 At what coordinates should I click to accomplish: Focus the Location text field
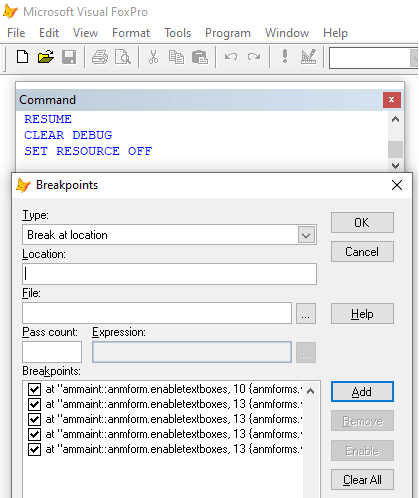click(x=169, y=274)
